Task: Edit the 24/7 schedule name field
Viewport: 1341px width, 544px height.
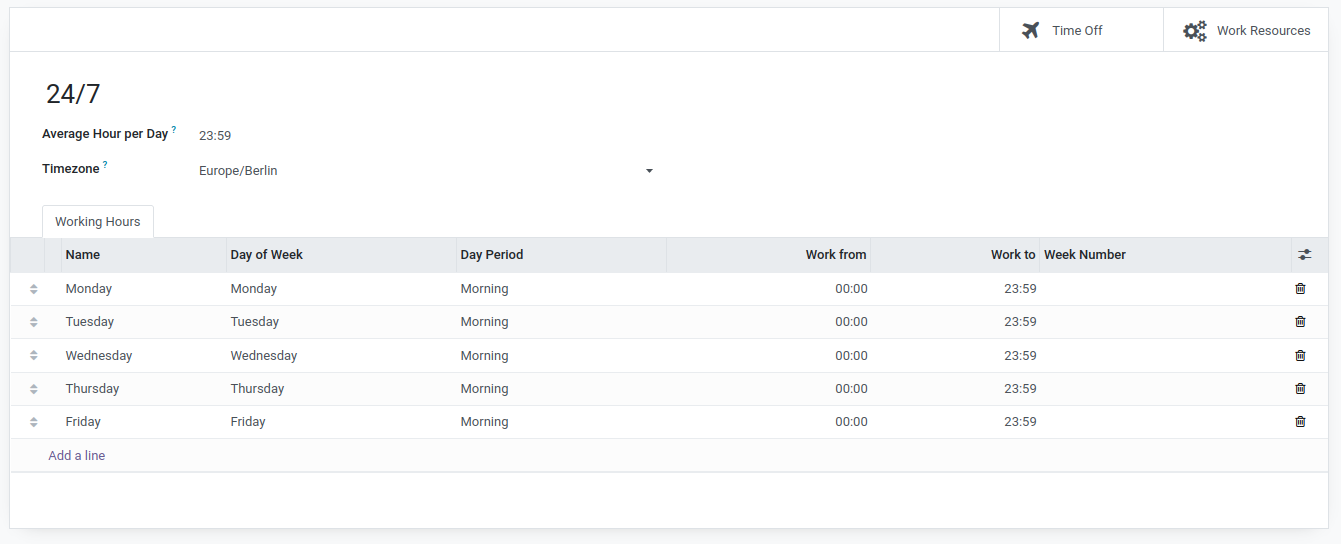Action: pyautogui.click(x=73, y=94)
